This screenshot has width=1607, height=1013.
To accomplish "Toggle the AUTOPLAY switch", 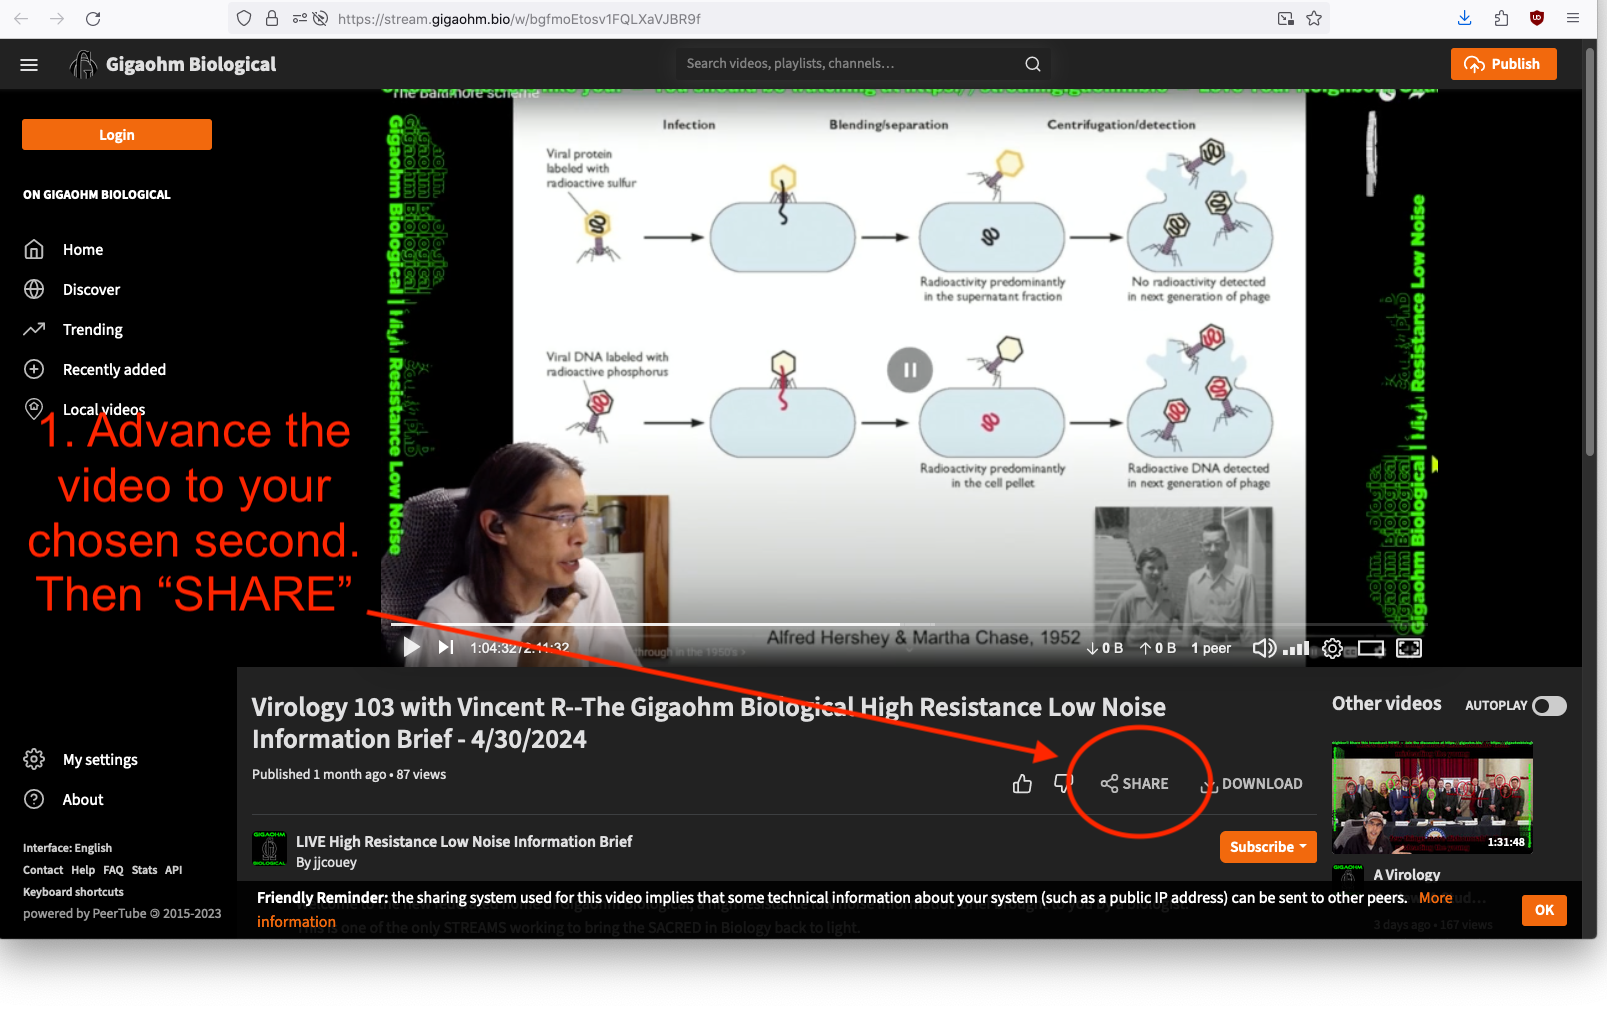I will click(x=1550, y=706).
